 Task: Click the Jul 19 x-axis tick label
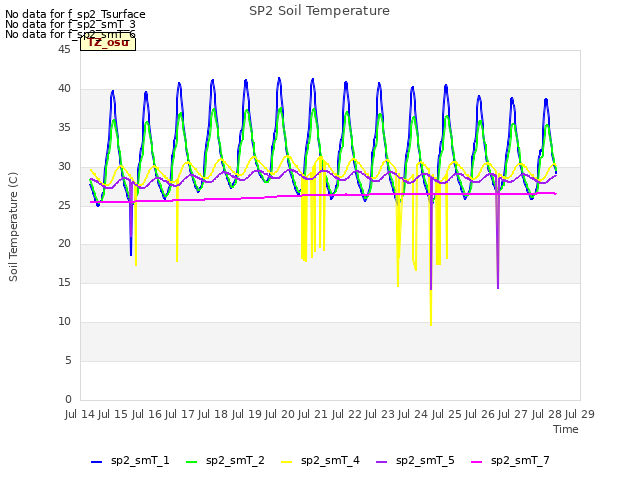point(247,414)
